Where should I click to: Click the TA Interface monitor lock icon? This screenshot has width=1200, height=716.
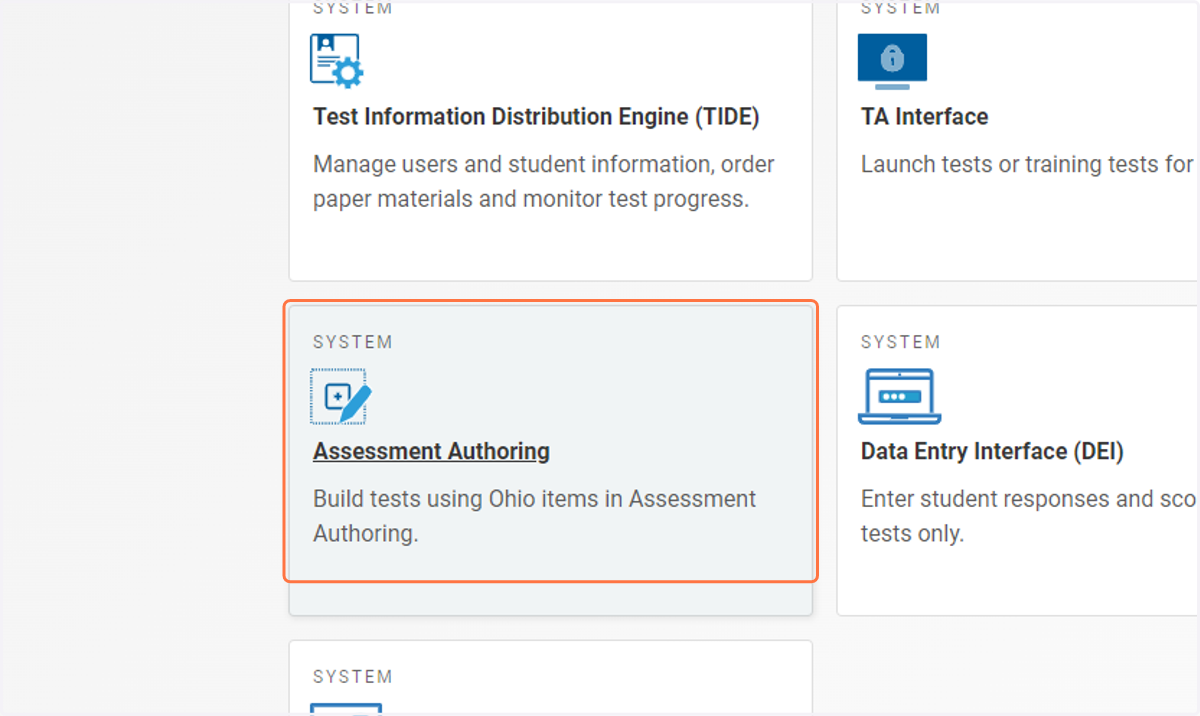click(892, 61)
